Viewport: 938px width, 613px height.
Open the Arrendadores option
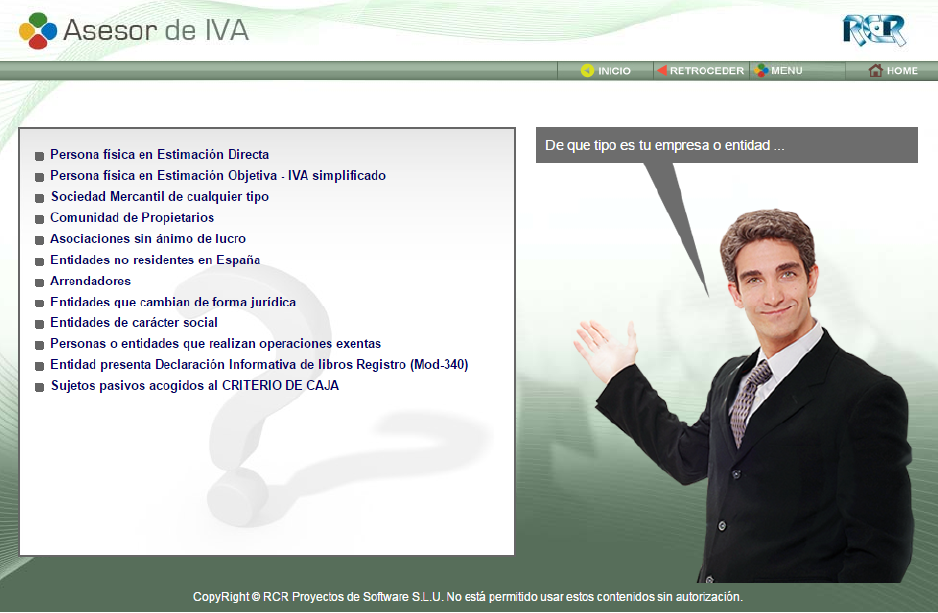pos(90,280)
